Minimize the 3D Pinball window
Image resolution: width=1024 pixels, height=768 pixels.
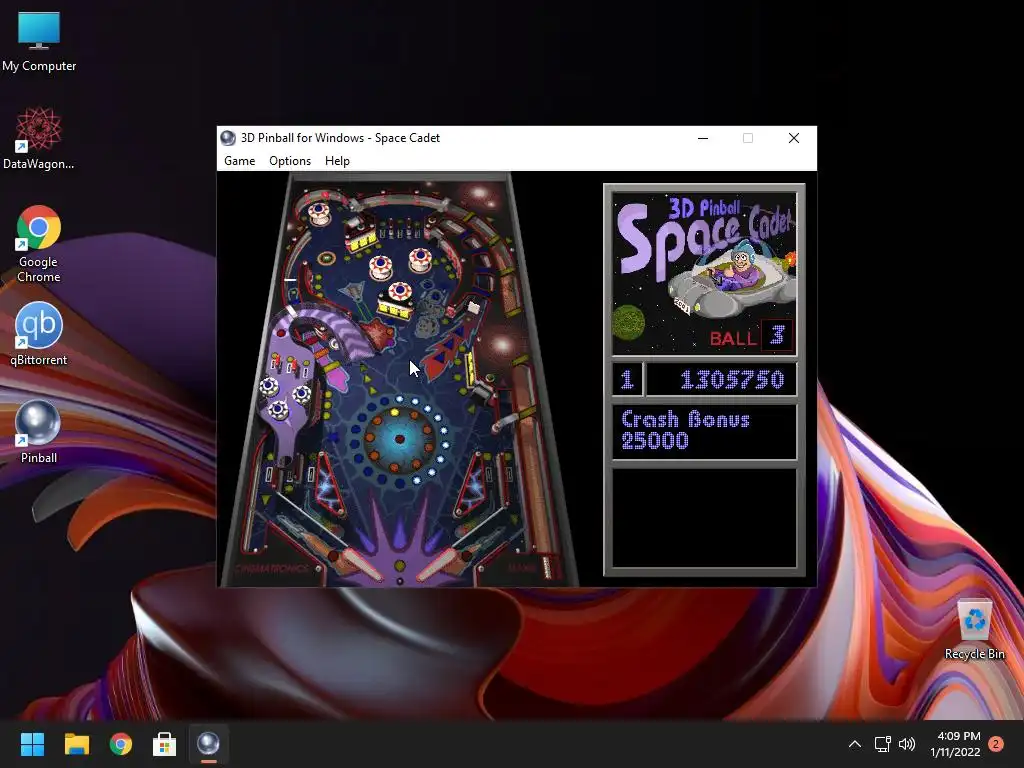click(703, 138)
